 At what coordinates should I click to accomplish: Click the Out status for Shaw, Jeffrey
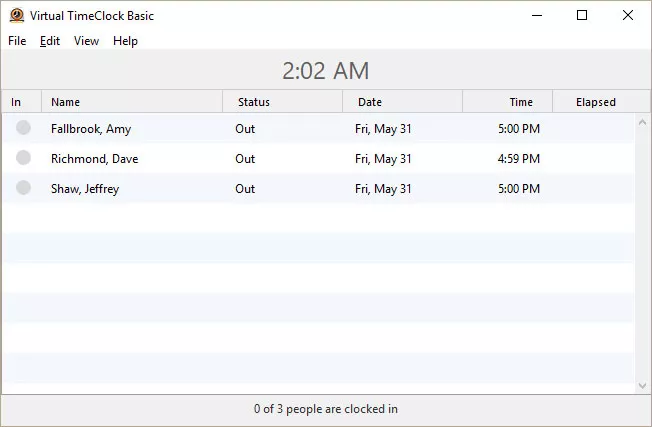point(245,189)
